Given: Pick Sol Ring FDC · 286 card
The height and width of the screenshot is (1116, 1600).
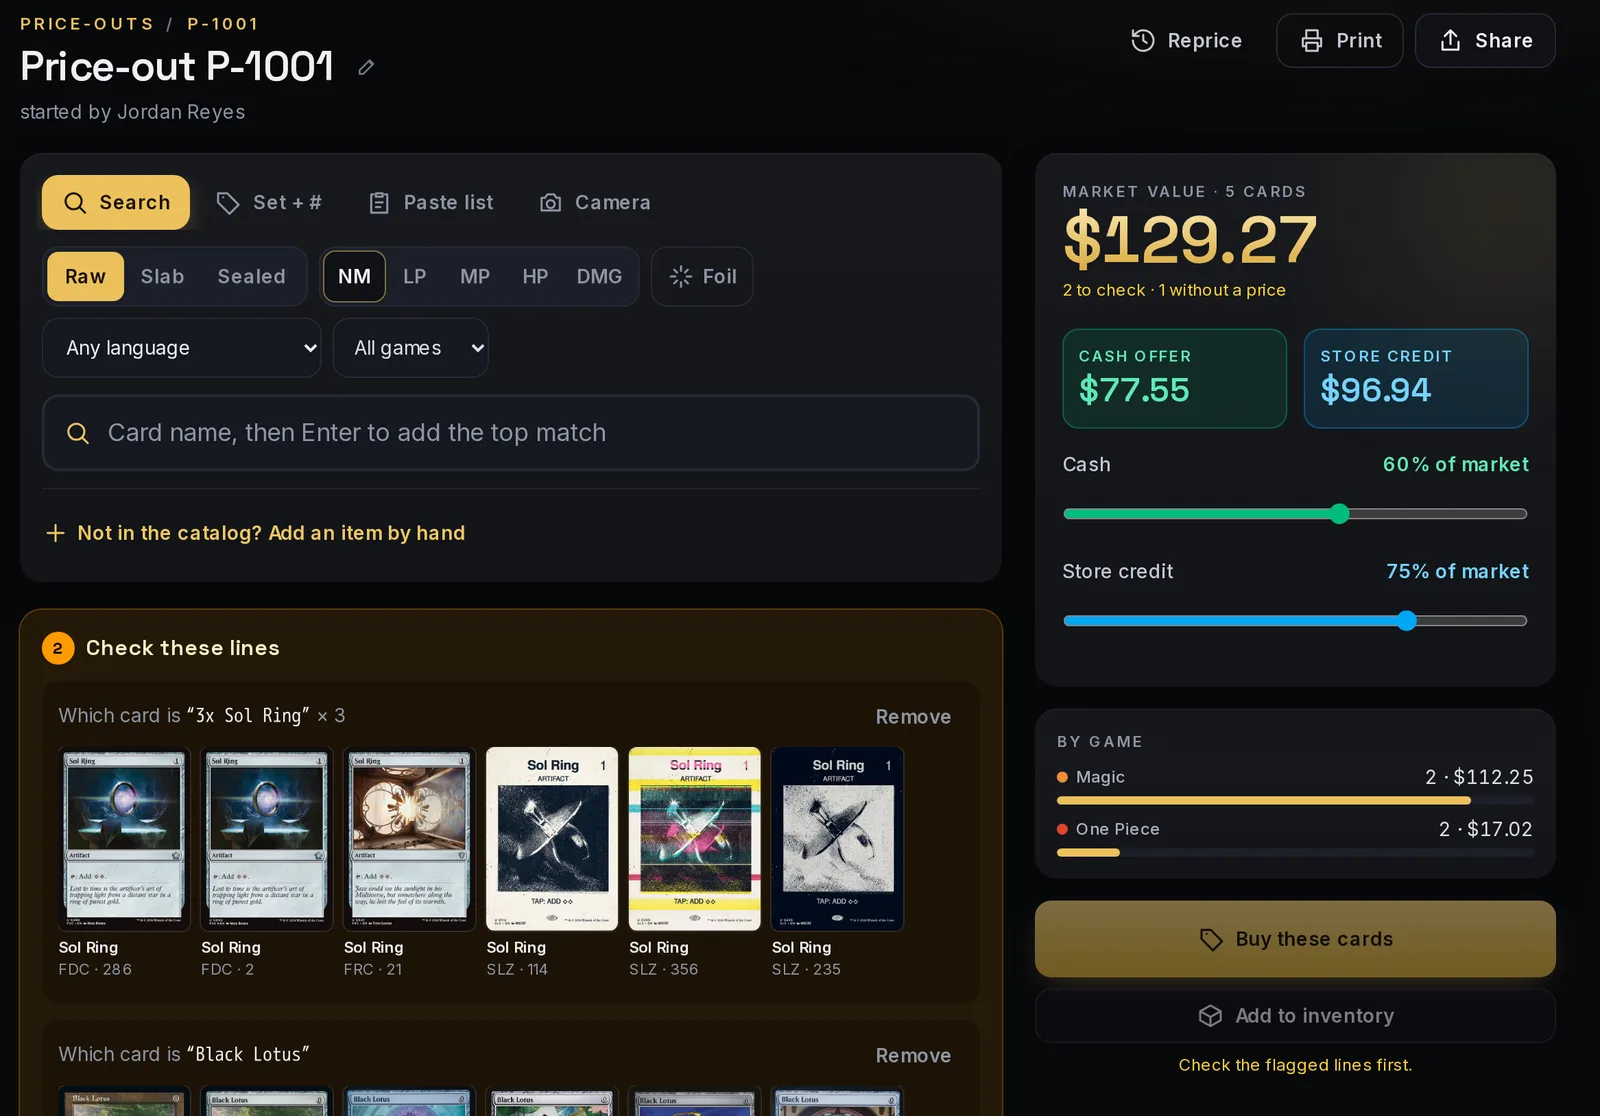Looking at the screenshot, I should [x=125, y=864].
